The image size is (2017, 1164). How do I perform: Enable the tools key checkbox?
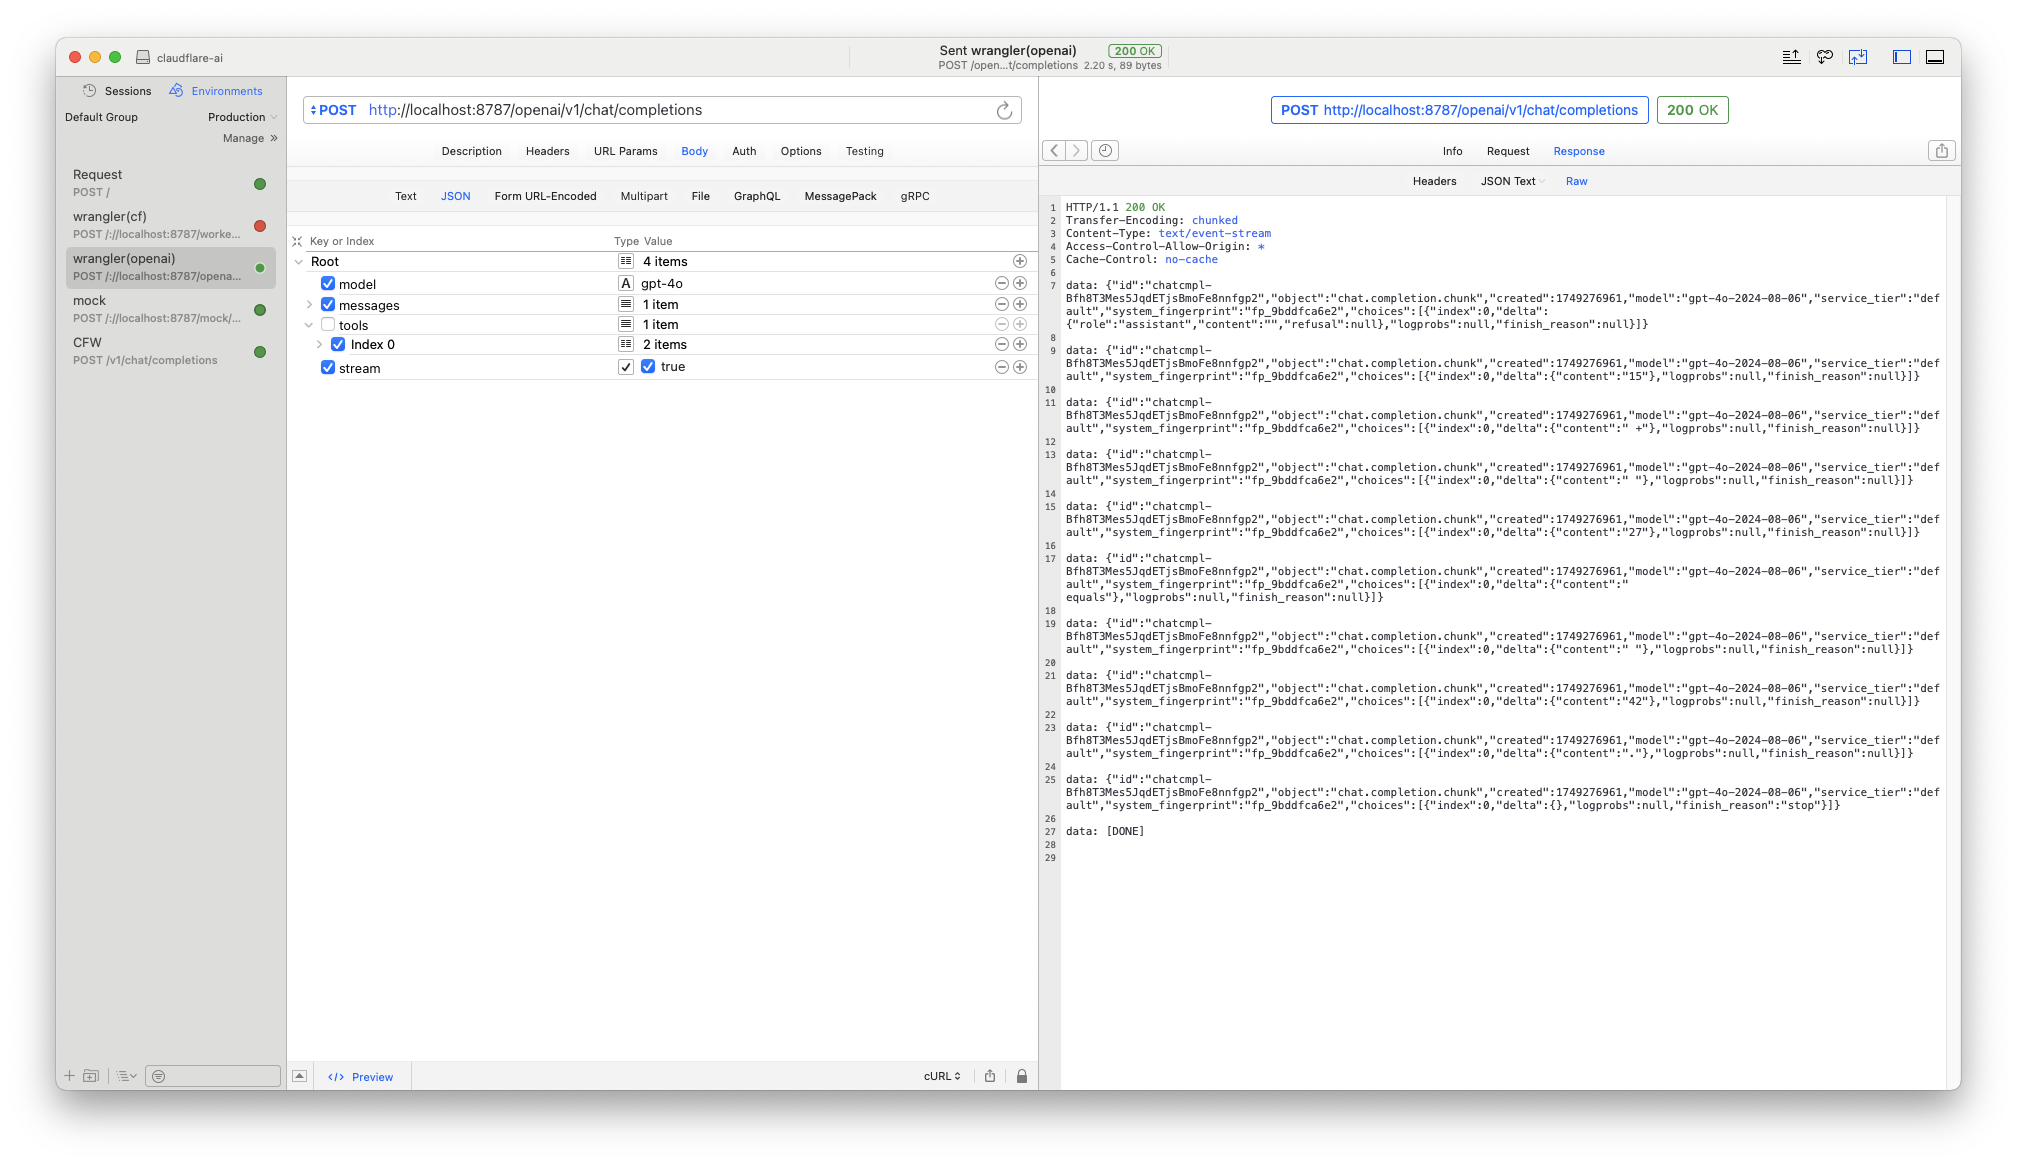(x=328, y=325)
